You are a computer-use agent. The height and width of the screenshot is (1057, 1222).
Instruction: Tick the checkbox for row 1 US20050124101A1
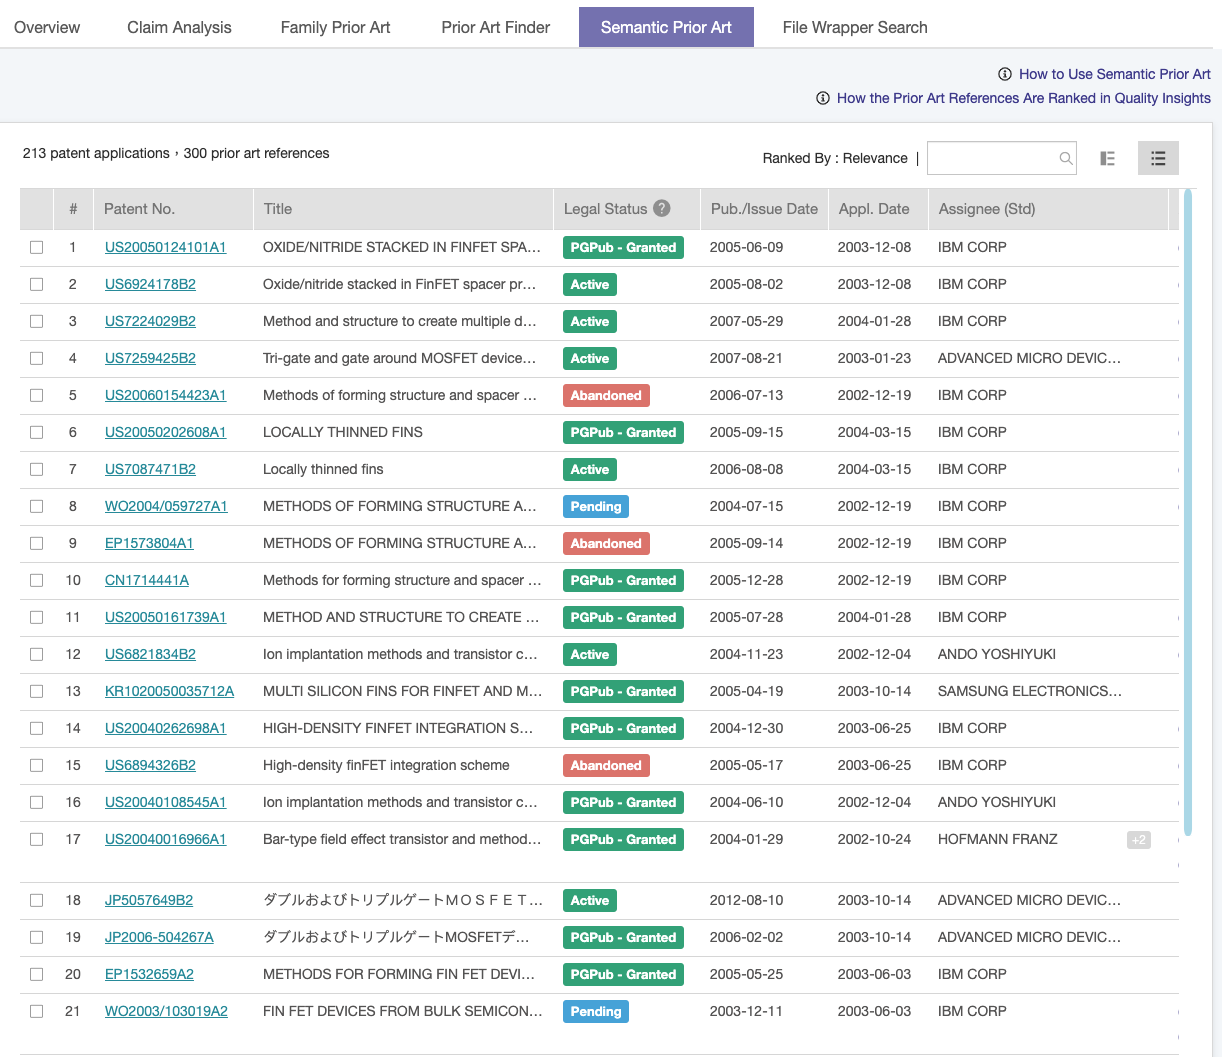tap(37, 247)
